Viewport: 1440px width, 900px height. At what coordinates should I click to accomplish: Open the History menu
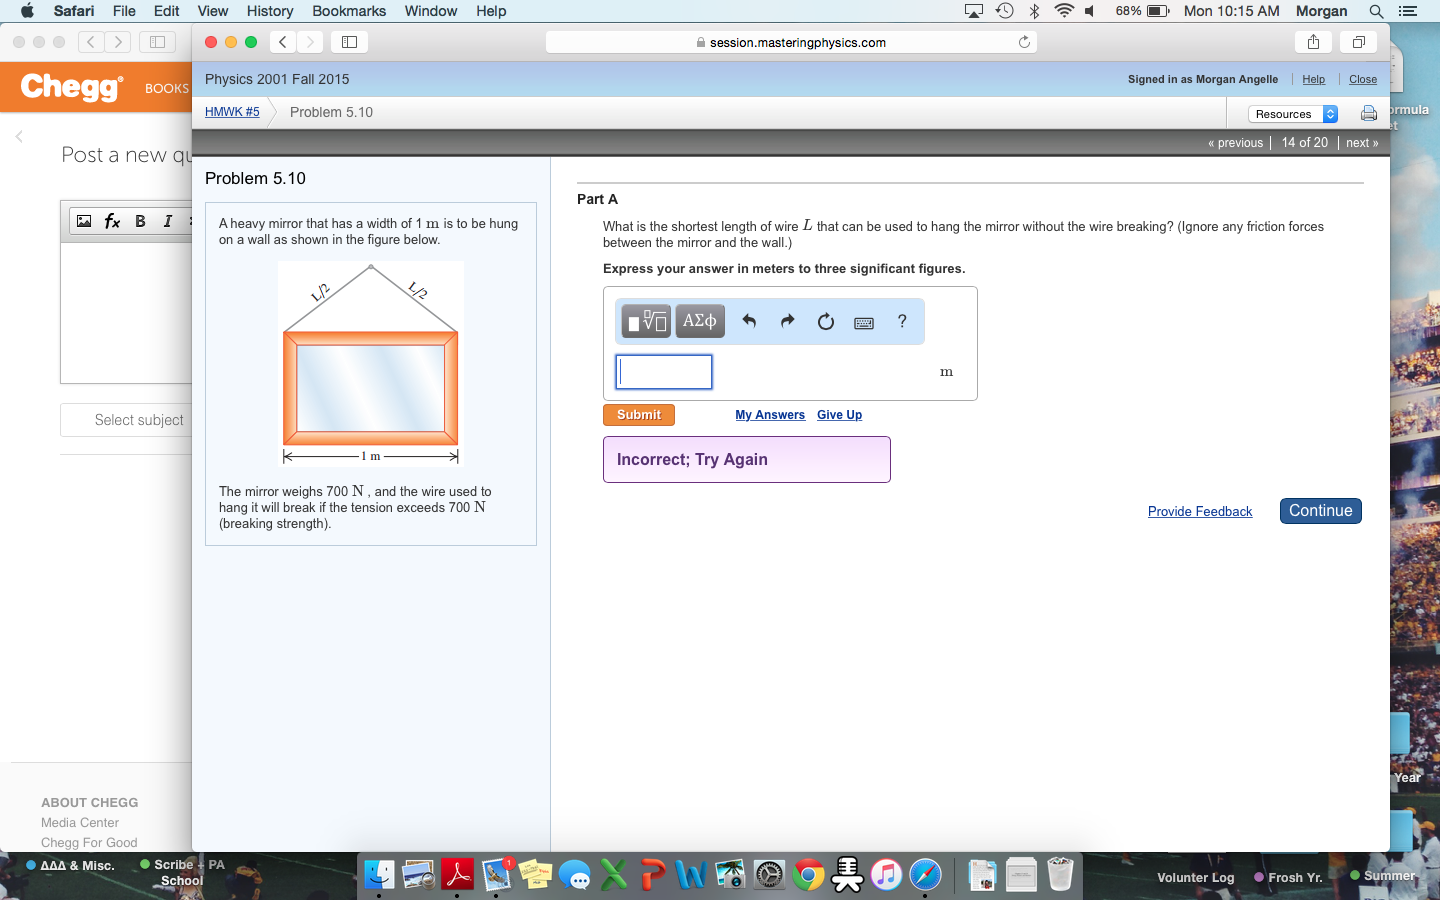(x=270, y=11)
